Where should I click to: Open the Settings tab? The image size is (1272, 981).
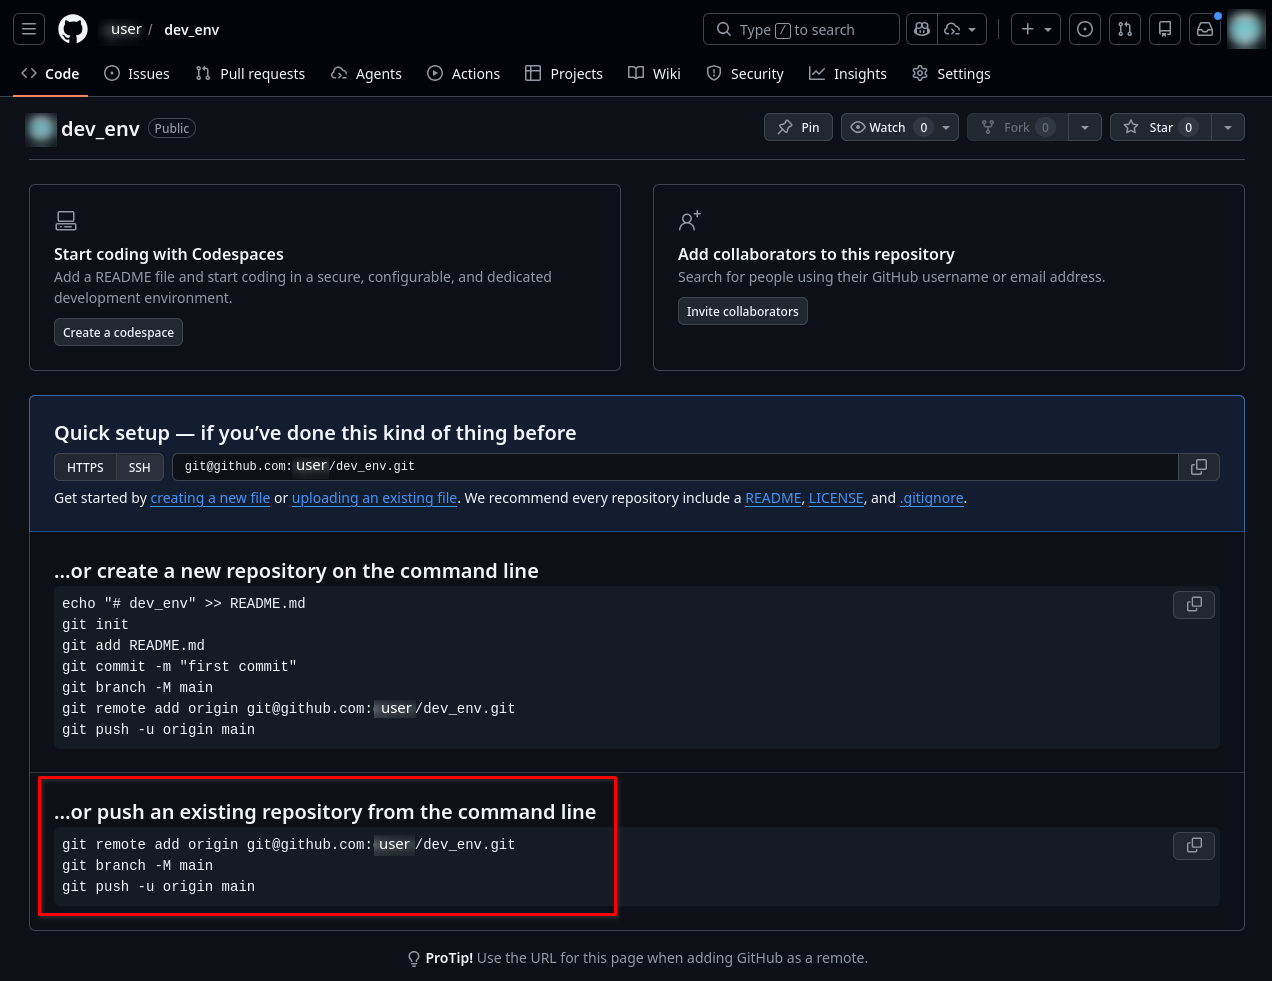click(951, 74)
